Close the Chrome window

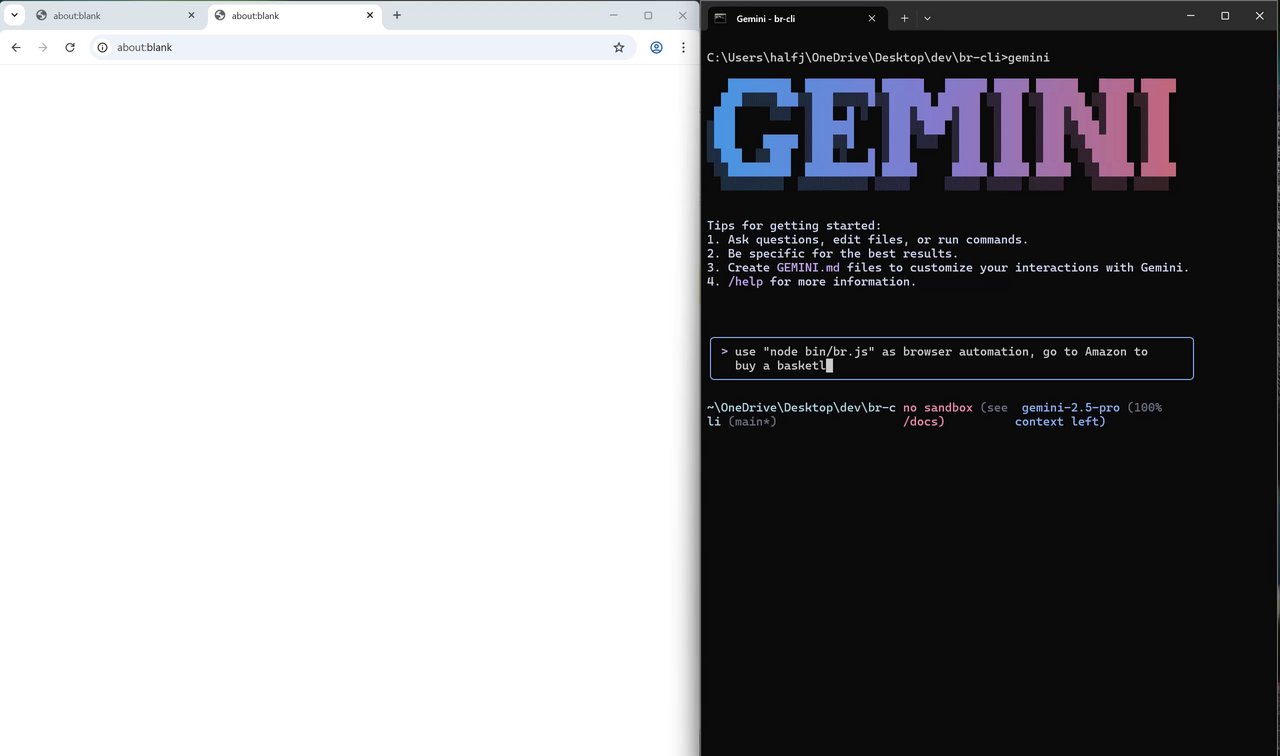click(x=683, y=15)
